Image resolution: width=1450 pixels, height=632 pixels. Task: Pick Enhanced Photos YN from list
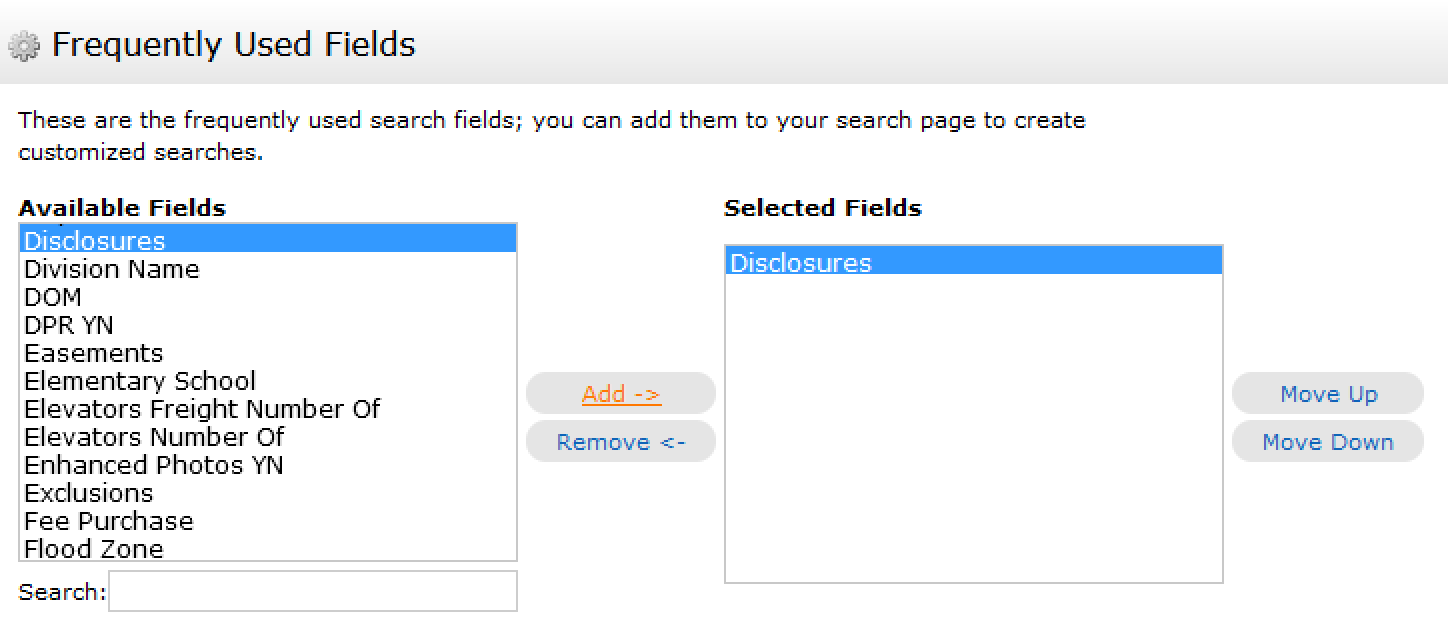click(x=268, y=465)
